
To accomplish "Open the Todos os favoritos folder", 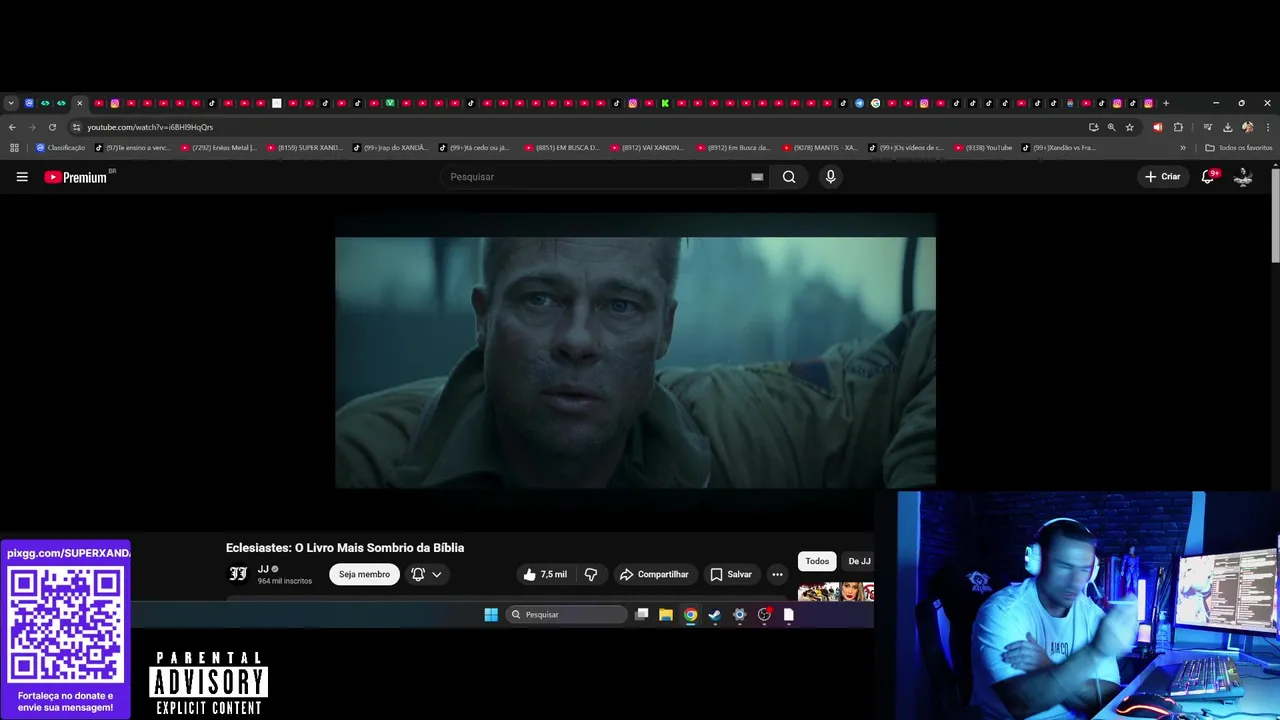I will tap(1238, 148).
